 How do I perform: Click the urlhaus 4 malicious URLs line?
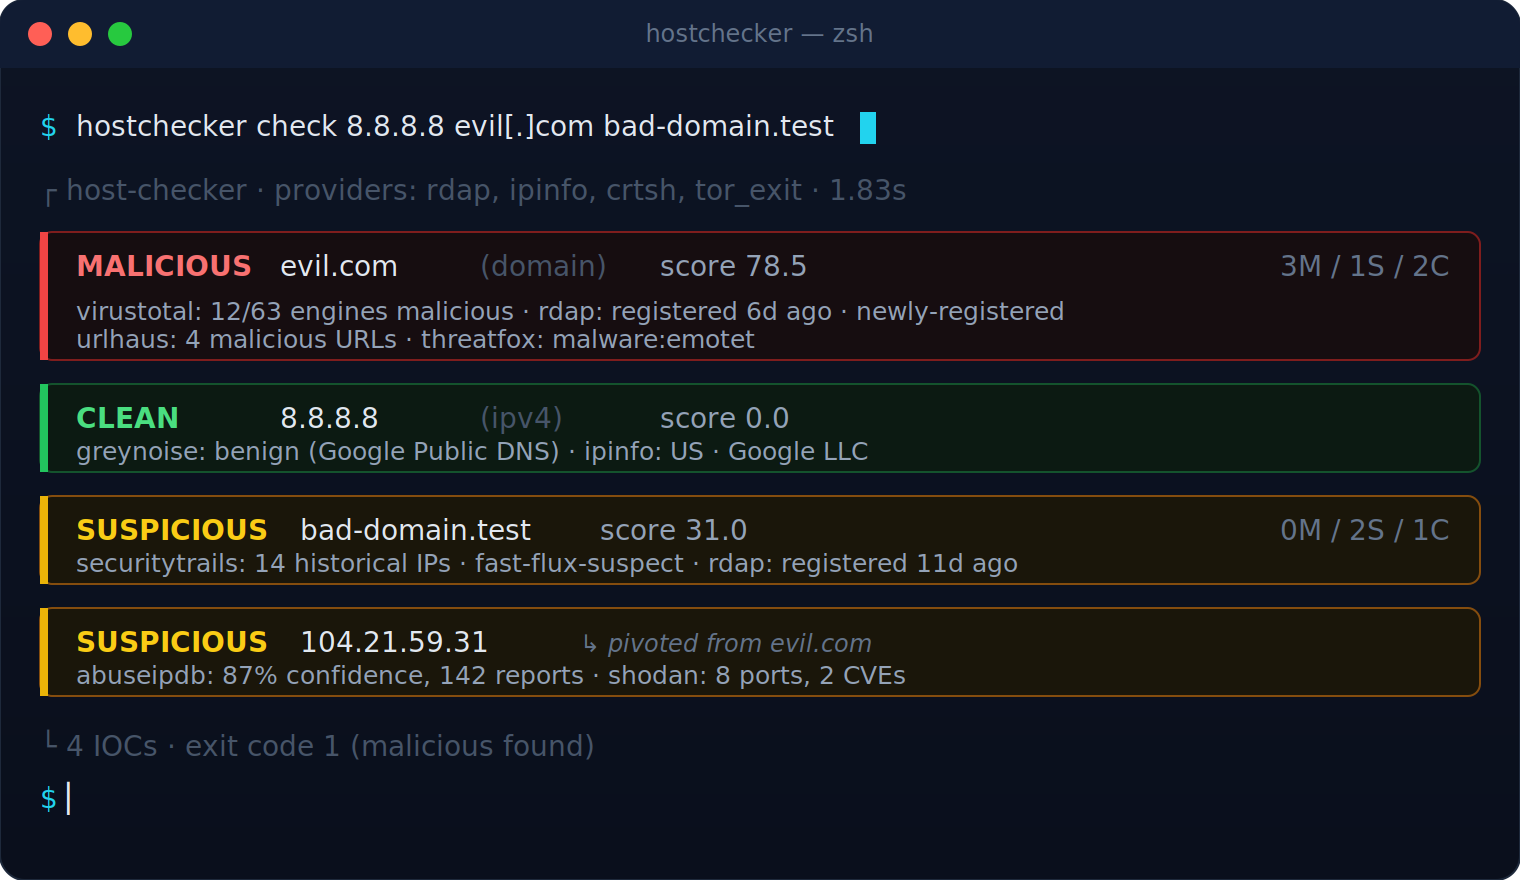pos(415,340)
